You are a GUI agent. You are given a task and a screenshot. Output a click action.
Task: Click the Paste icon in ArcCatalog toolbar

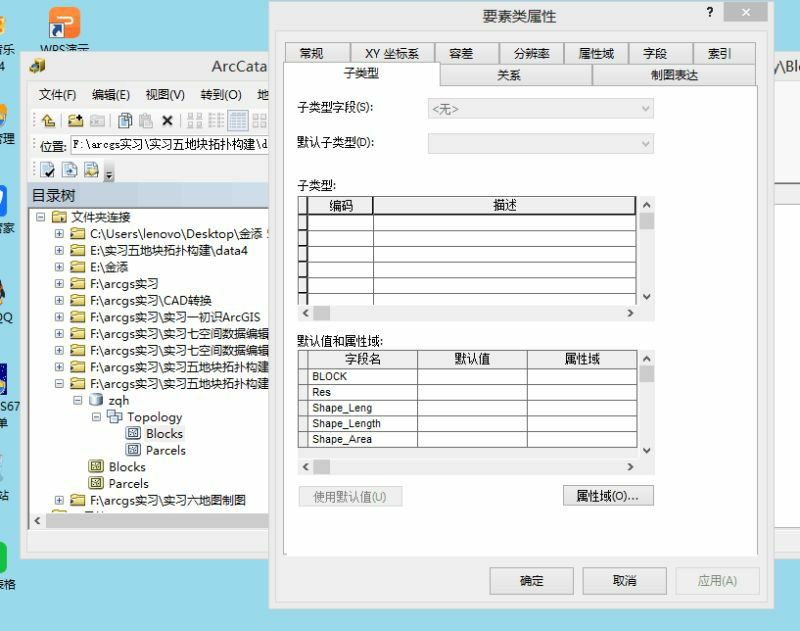tap(146, 121)
